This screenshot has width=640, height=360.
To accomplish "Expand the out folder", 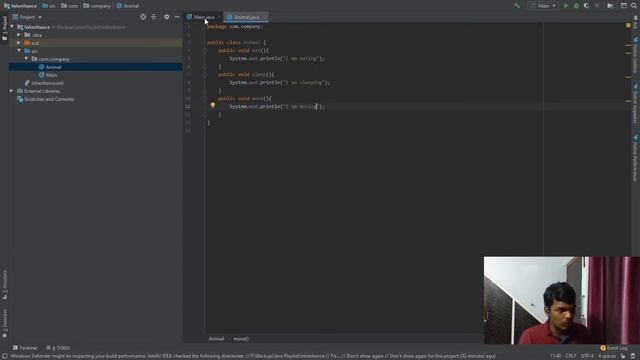I will (19, 43).
